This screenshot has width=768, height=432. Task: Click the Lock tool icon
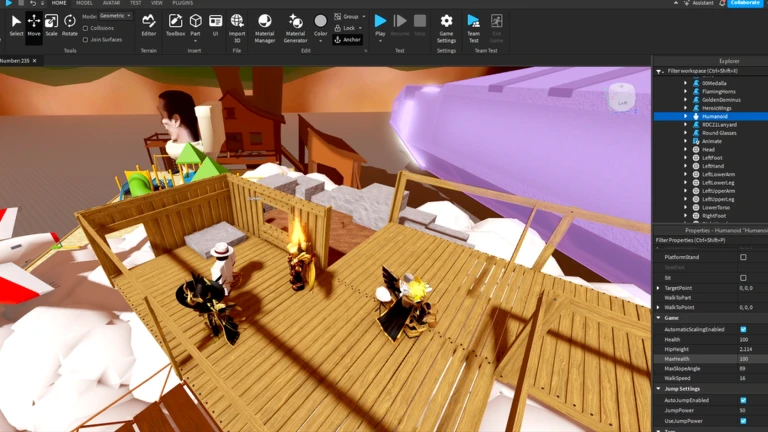point(337,28)
